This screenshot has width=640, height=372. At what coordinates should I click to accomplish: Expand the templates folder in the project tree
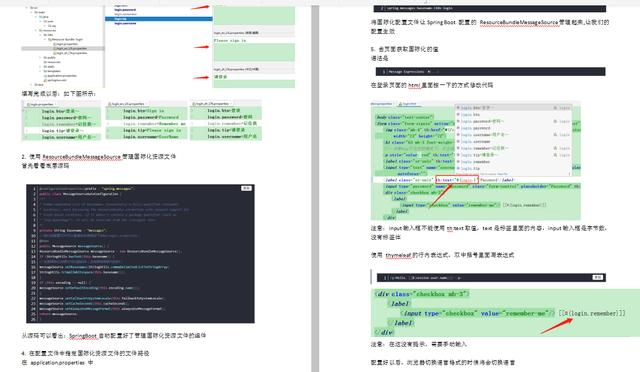coord(41,71)
